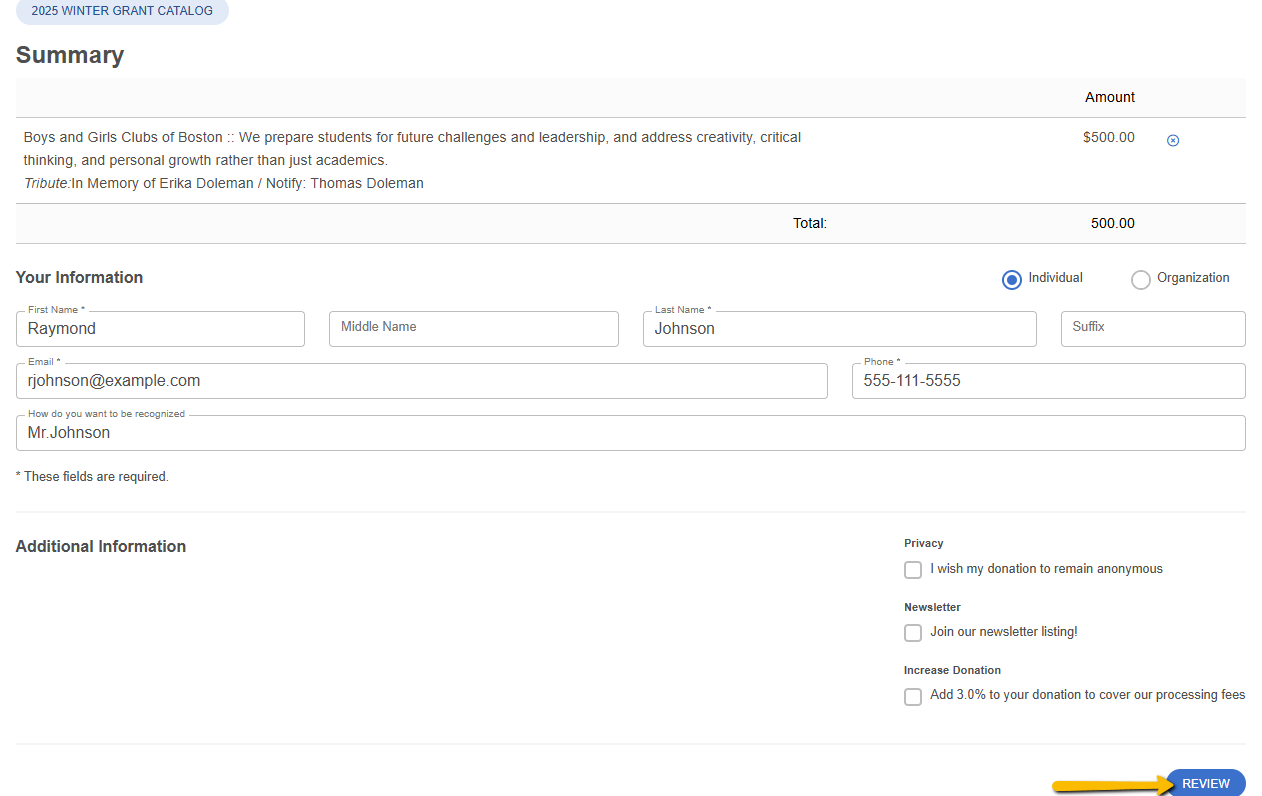Click the Review button
1262x796 pixels.
click(x=1206, y=783)
